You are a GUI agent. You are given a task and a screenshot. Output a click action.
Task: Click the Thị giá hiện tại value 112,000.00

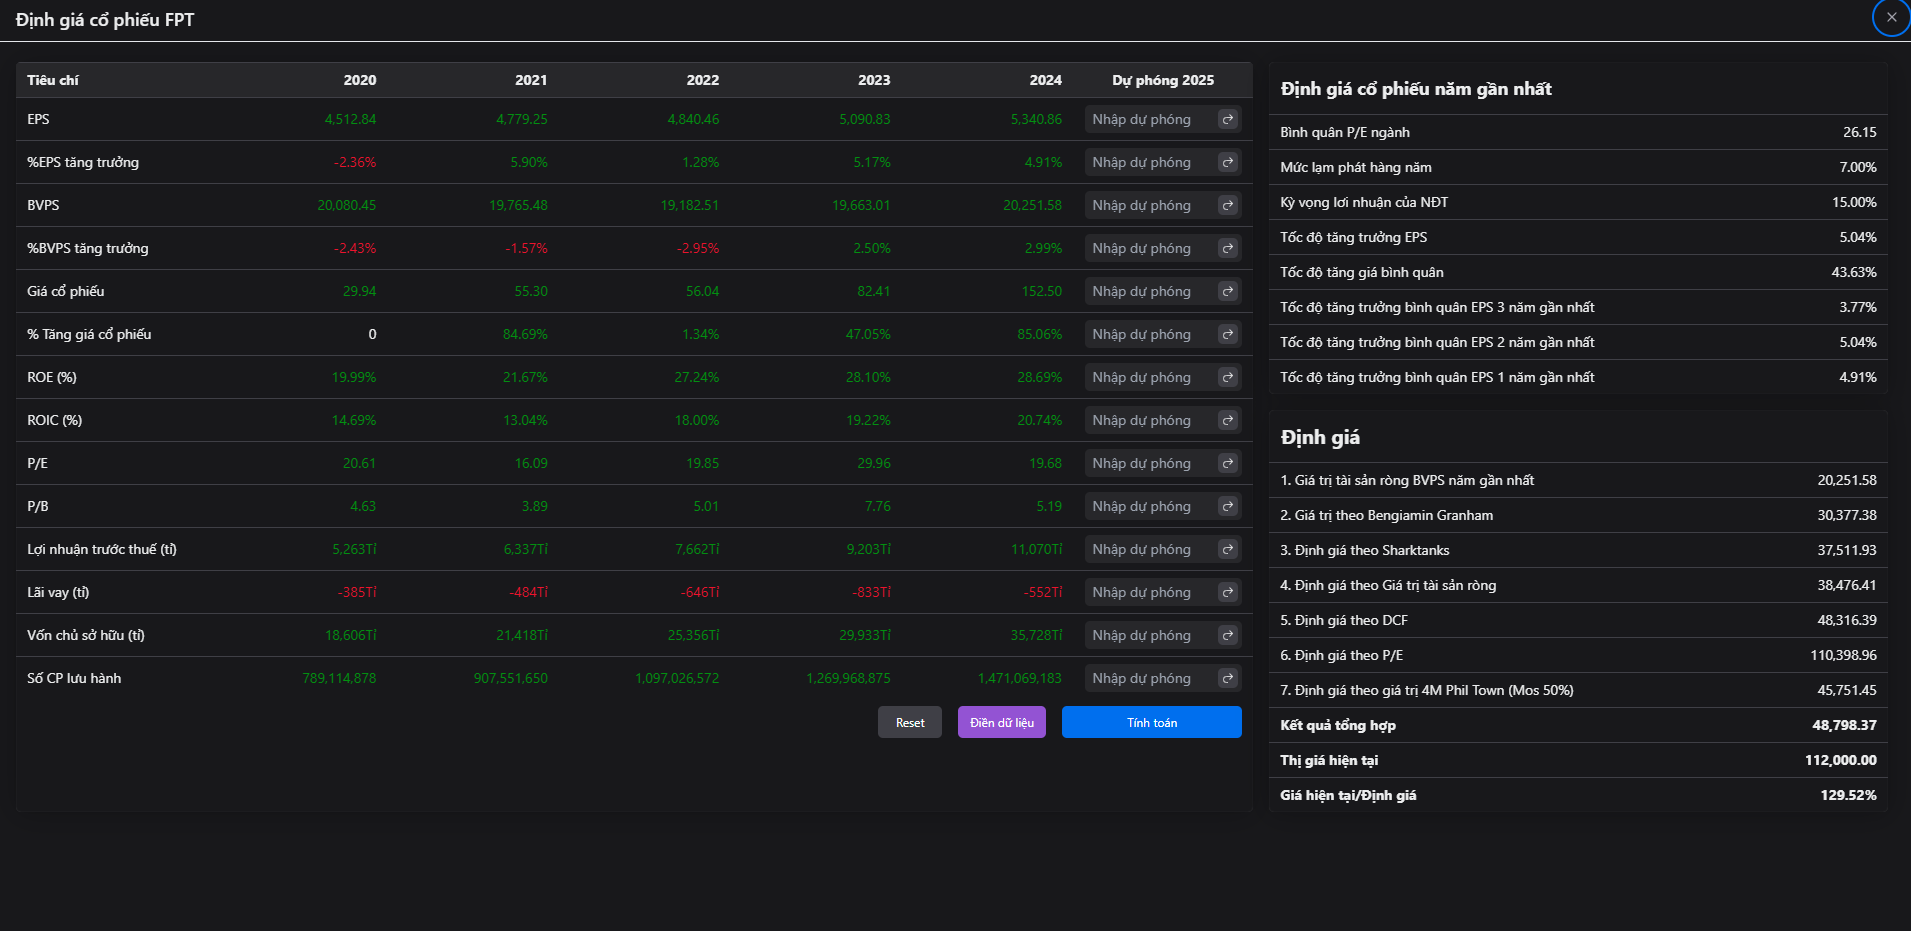click(x=1840, y=760)
